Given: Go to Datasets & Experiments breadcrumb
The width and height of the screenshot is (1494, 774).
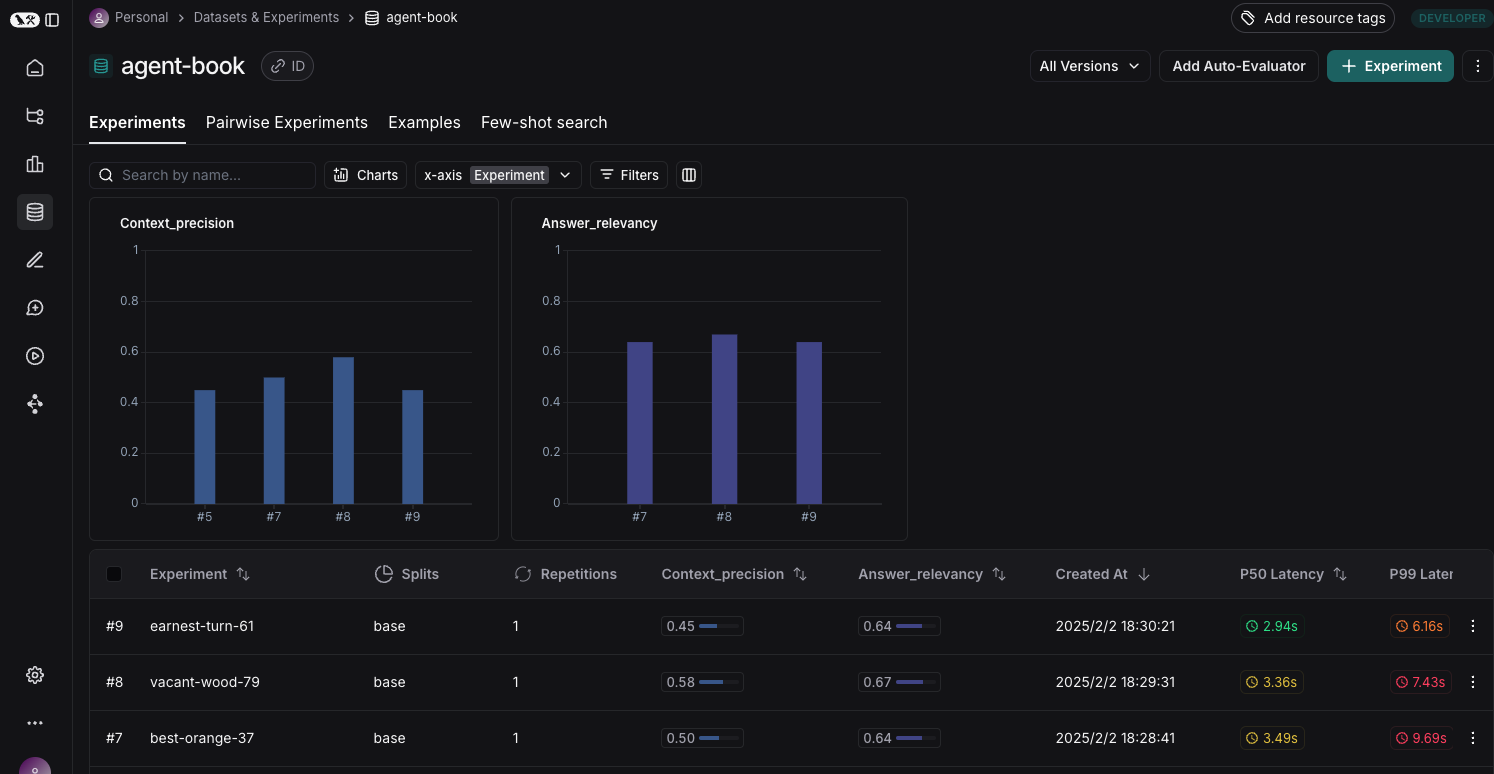Looking at the screenshot, I should 266,18.
